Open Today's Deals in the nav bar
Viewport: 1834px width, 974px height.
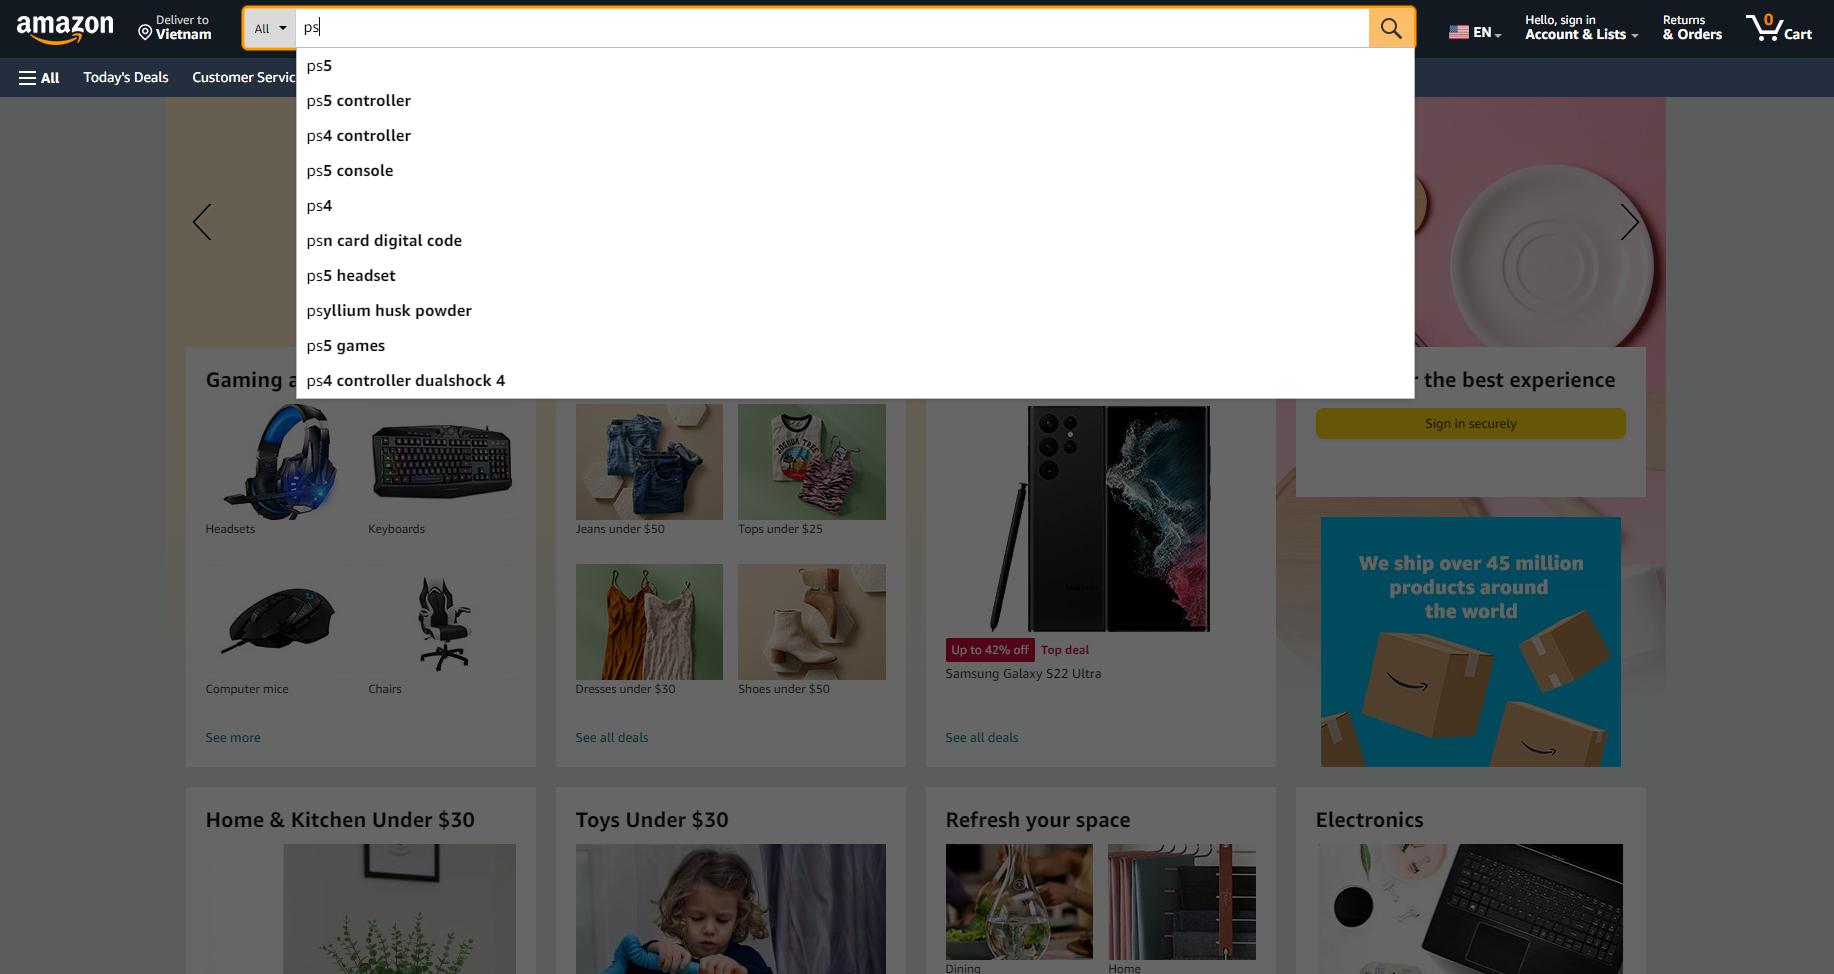126,78
